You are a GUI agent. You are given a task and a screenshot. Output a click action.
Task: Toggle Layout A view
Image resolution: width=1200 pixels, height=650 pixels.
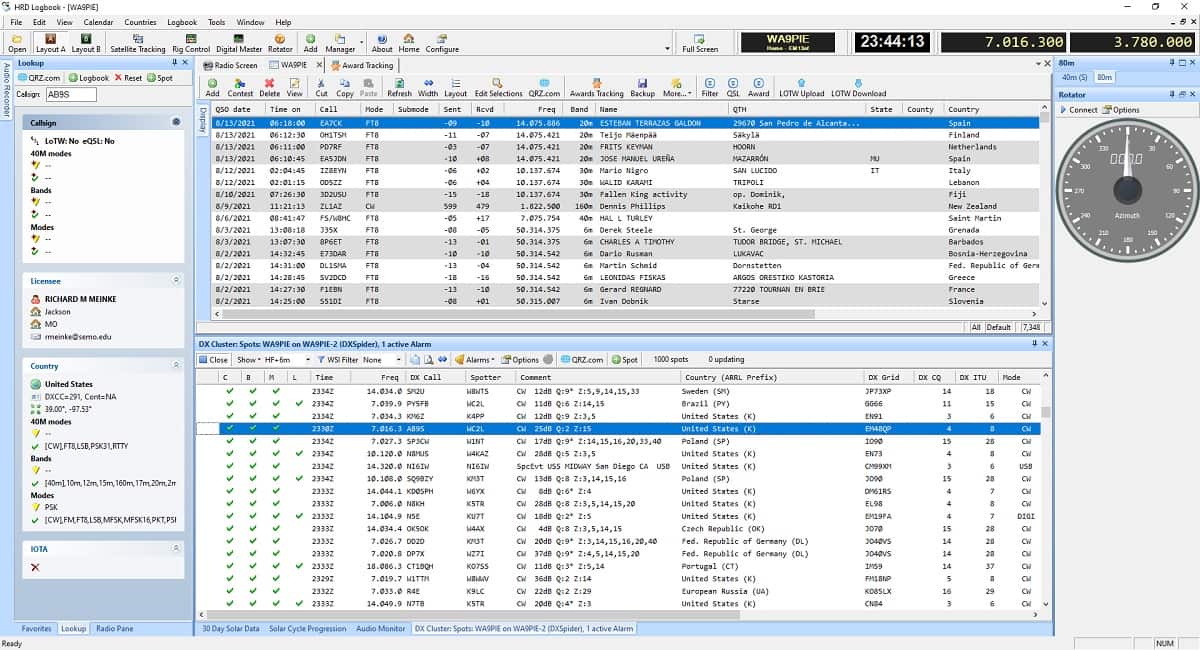(x=50, y=42)
